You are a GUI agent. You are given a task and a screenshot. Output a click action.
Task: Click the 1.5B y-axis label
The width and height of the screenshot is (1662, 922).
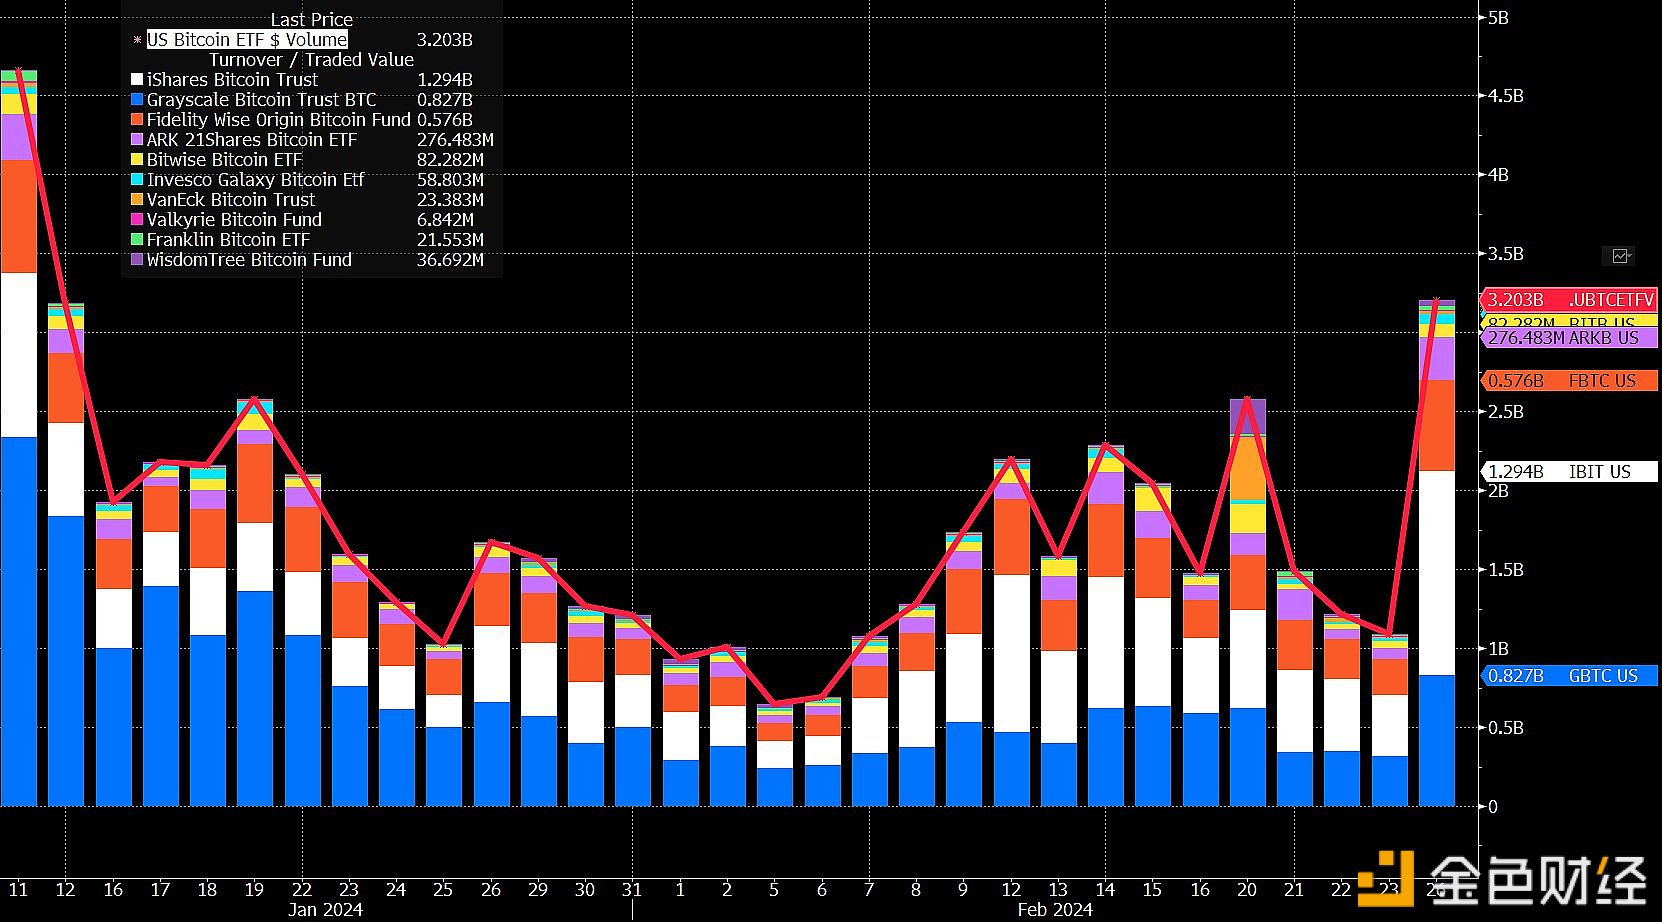pos(1506,570)
